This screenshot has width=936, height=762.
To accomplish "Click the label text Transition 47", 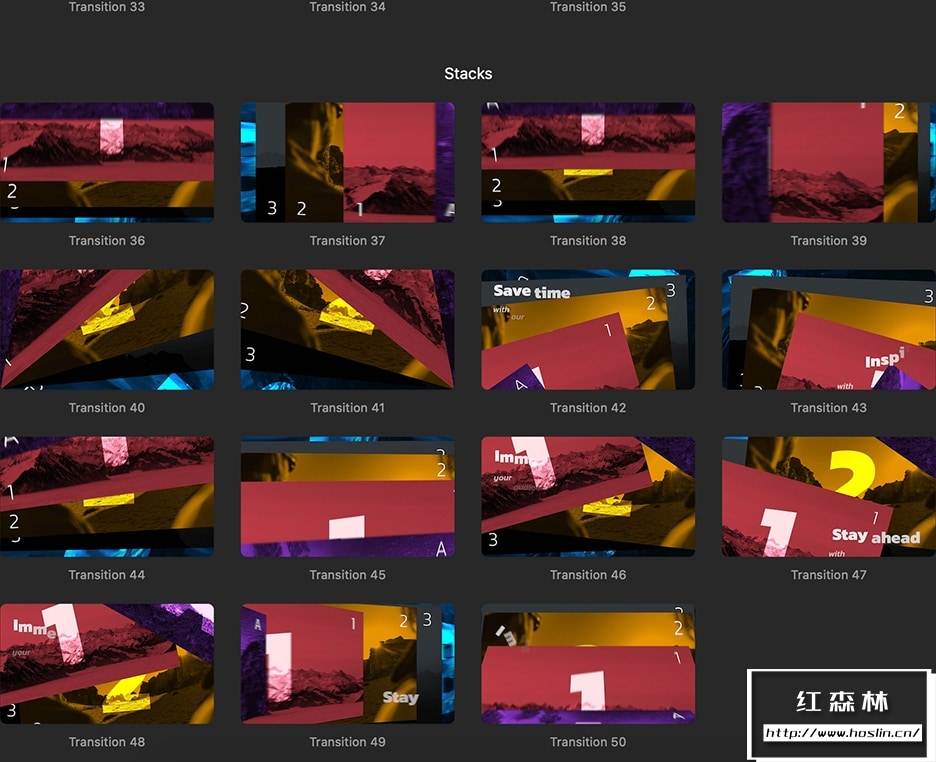I will 829,575.
